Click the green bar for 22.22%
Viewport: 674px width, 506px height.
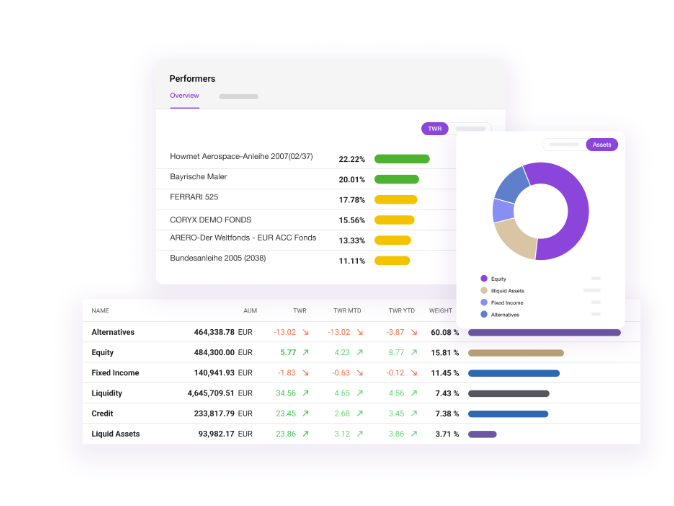point(402,159)
